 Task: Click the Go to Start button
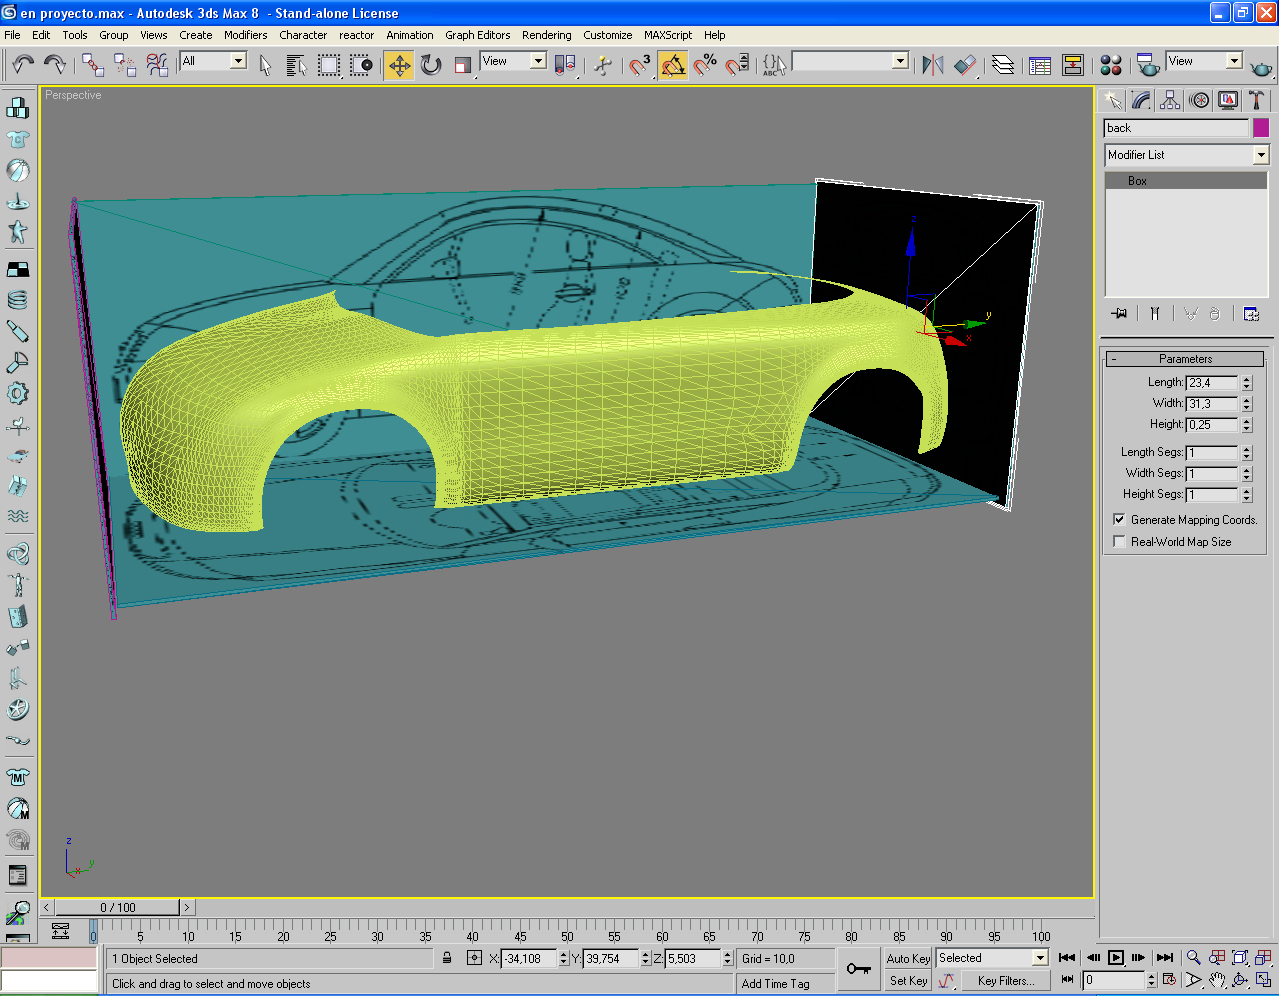(1067, 958)
